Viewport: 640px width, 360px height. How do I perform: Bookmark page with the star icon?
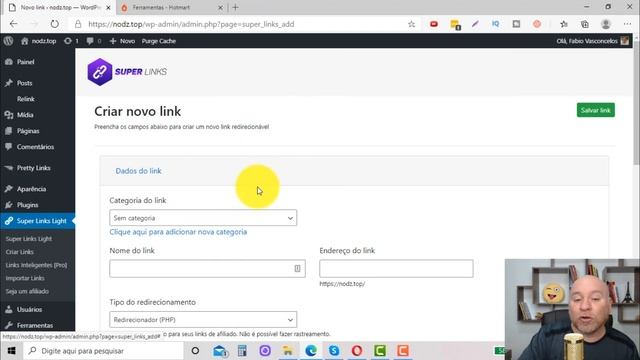pyautogui.click(x=411, y=24)
